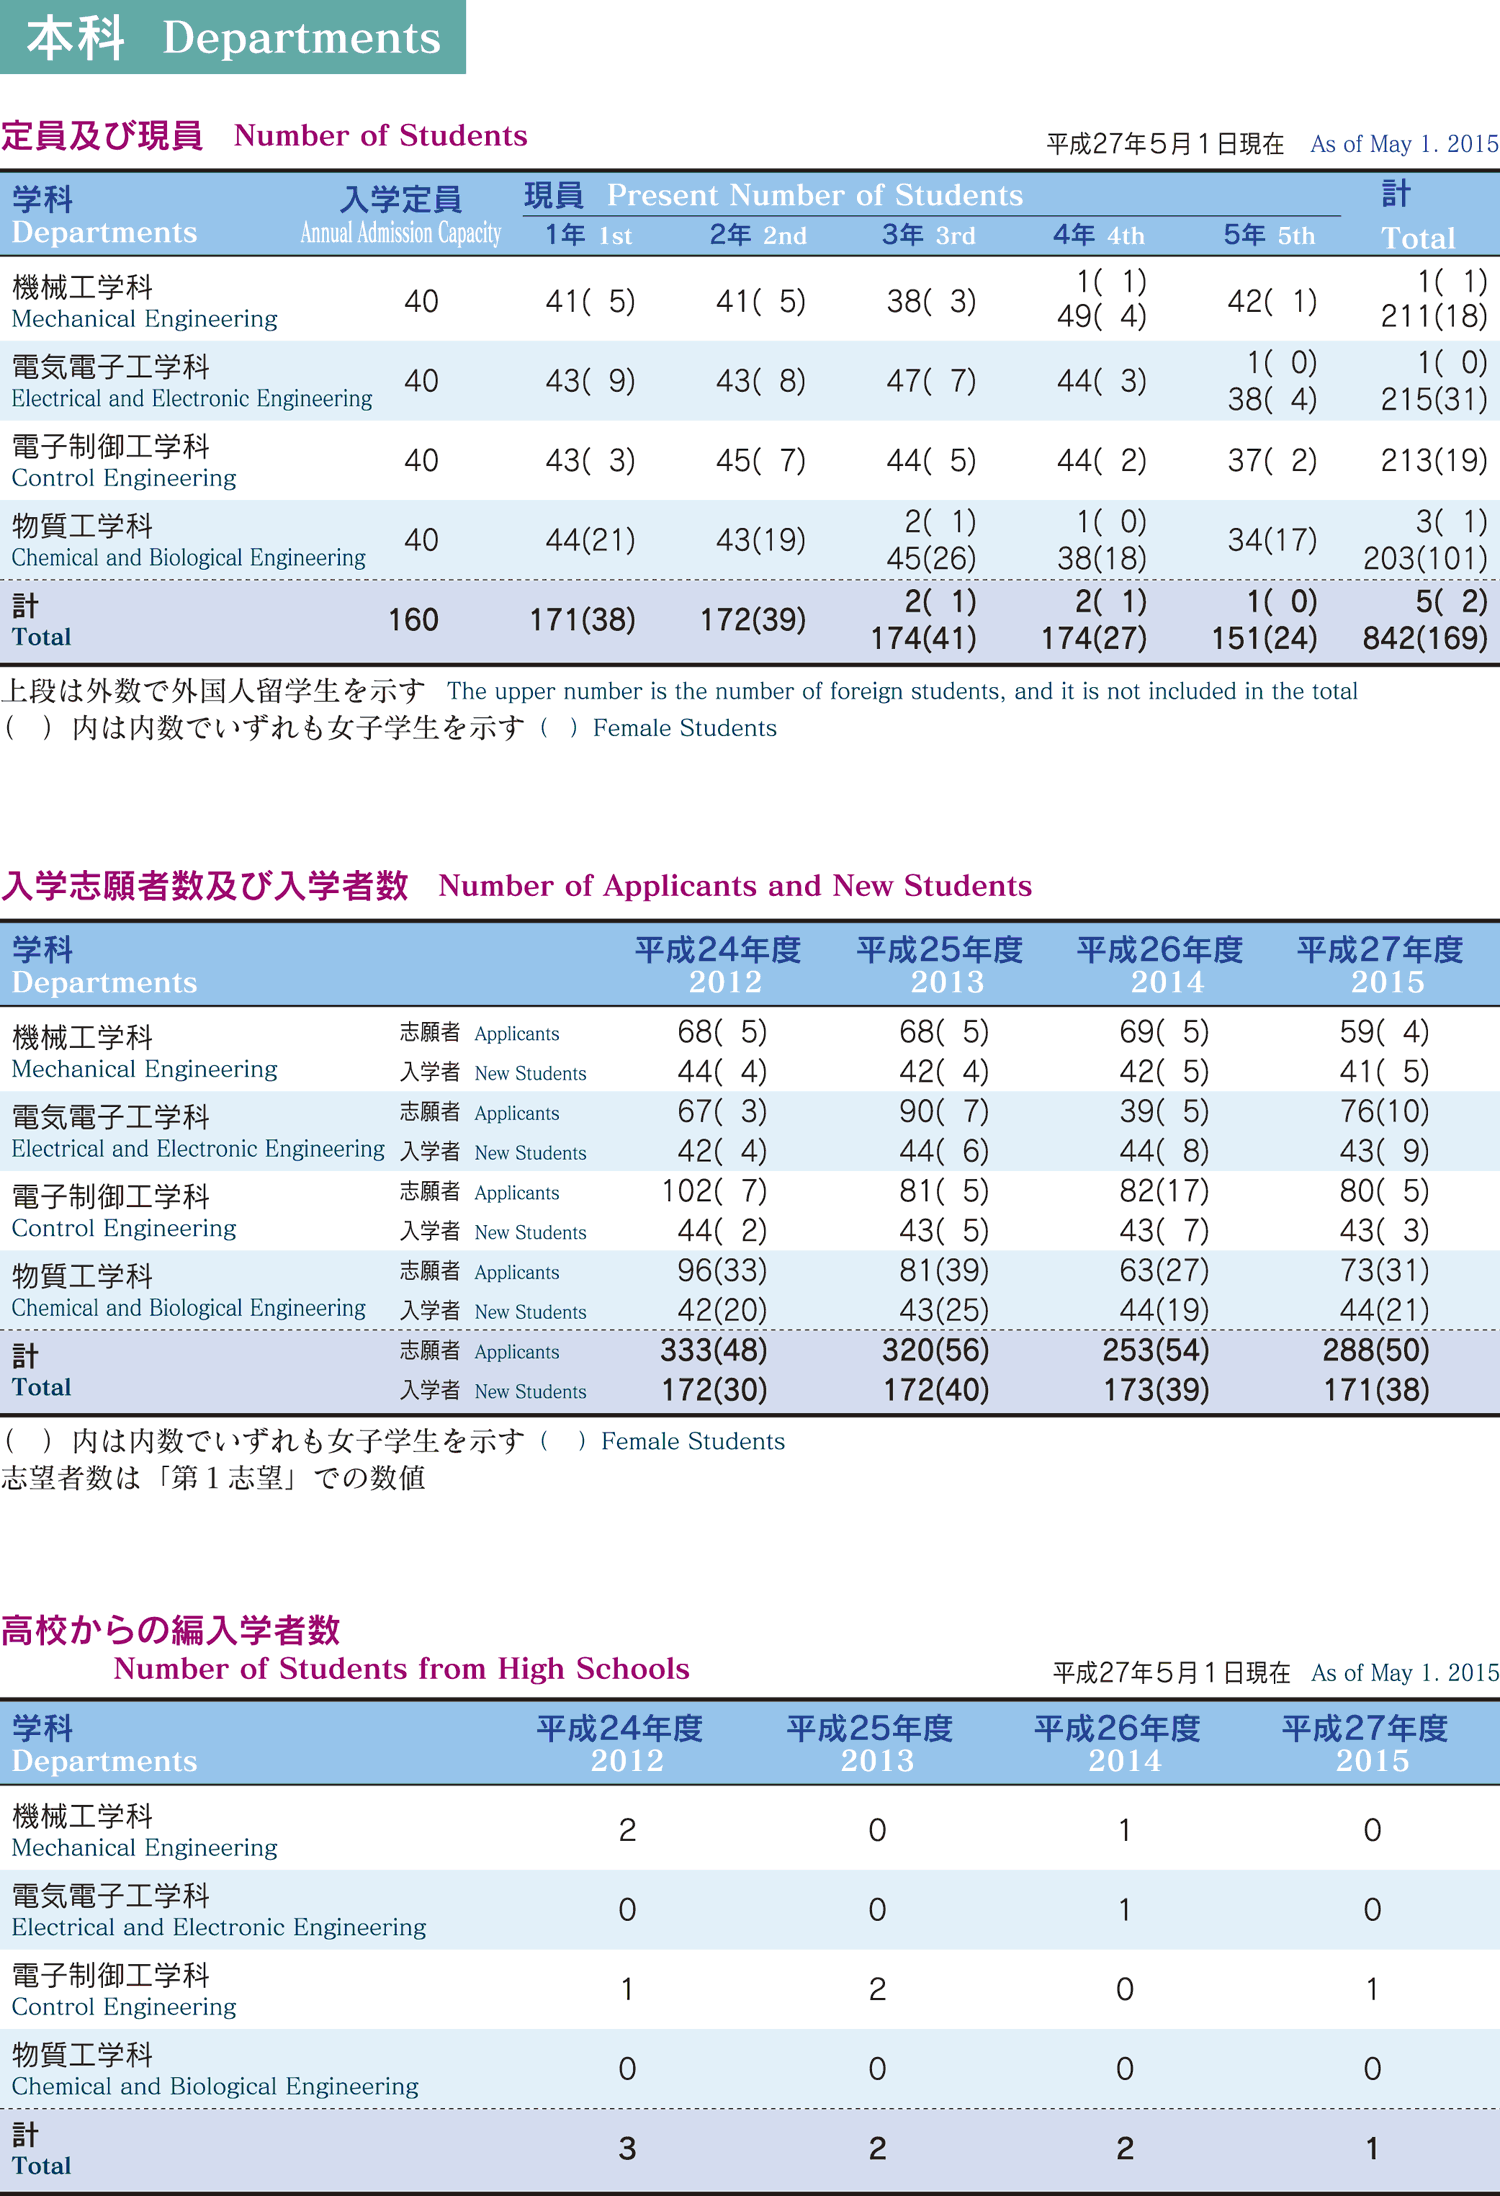Select the 高校からの編入学者数 heading

point(171,1630)
